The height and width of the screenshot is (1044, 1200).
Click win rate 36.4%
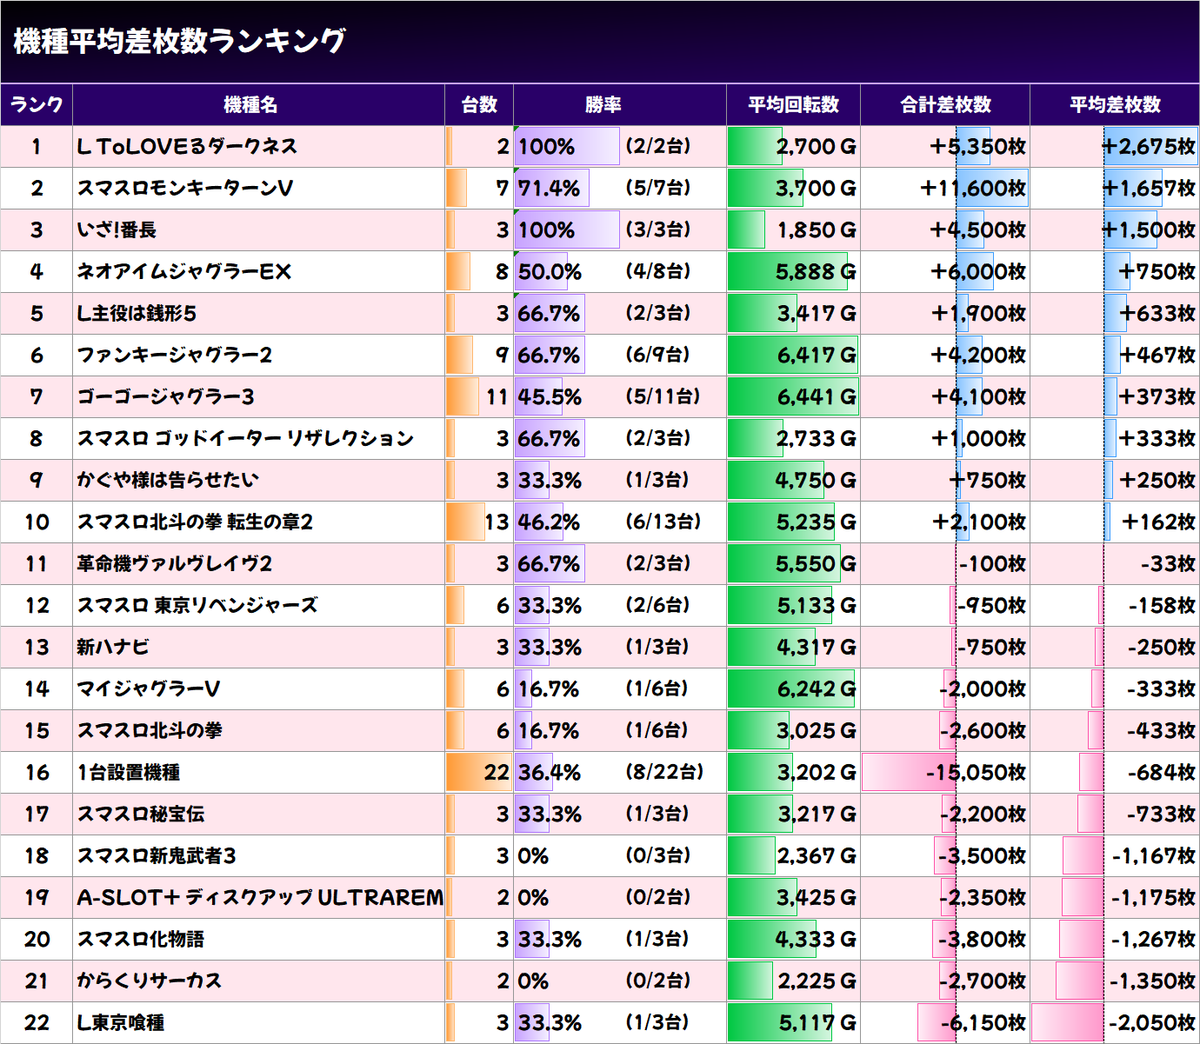click(x=549, y=772)
